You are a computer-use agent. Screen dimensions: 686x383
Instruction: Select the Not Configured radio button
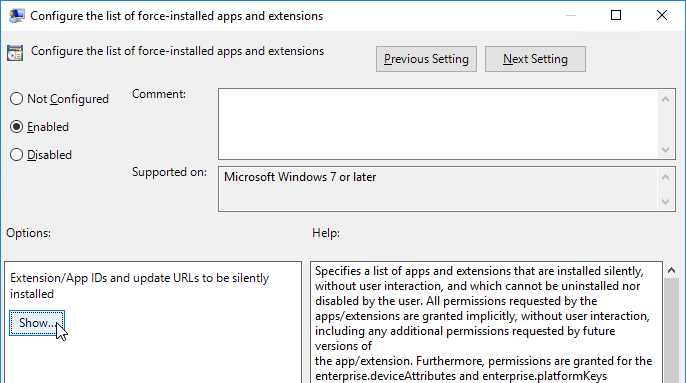(16, 99)
